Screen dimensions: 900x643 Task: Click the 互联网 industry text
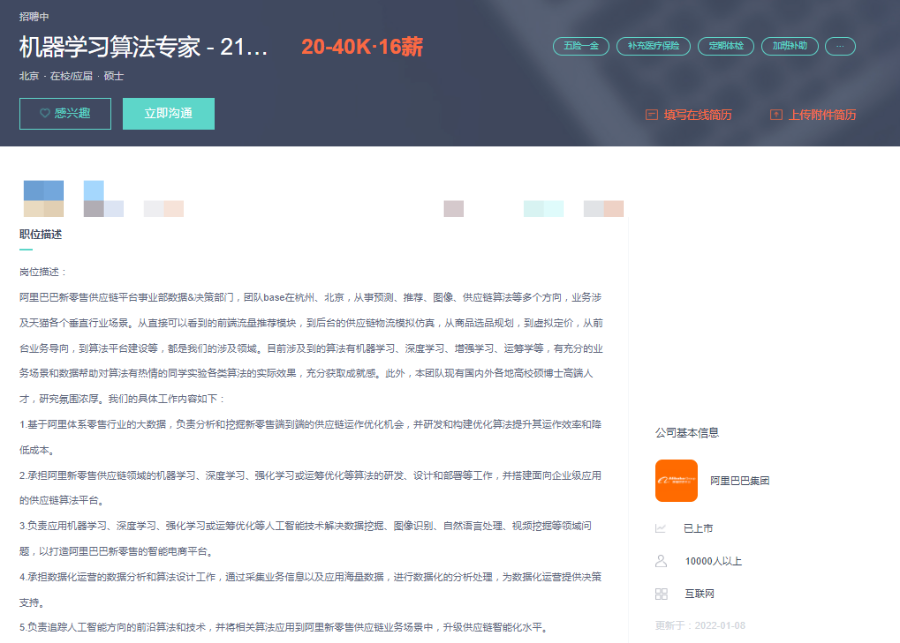point(699,594)
